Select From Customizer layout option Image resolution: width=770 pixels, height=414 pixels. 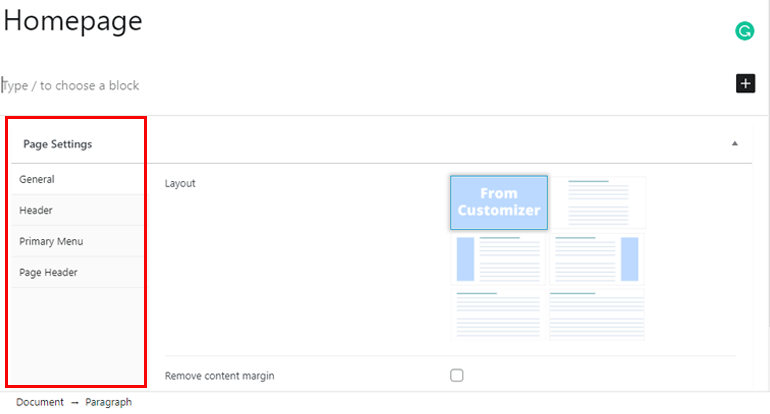[499, 202]
